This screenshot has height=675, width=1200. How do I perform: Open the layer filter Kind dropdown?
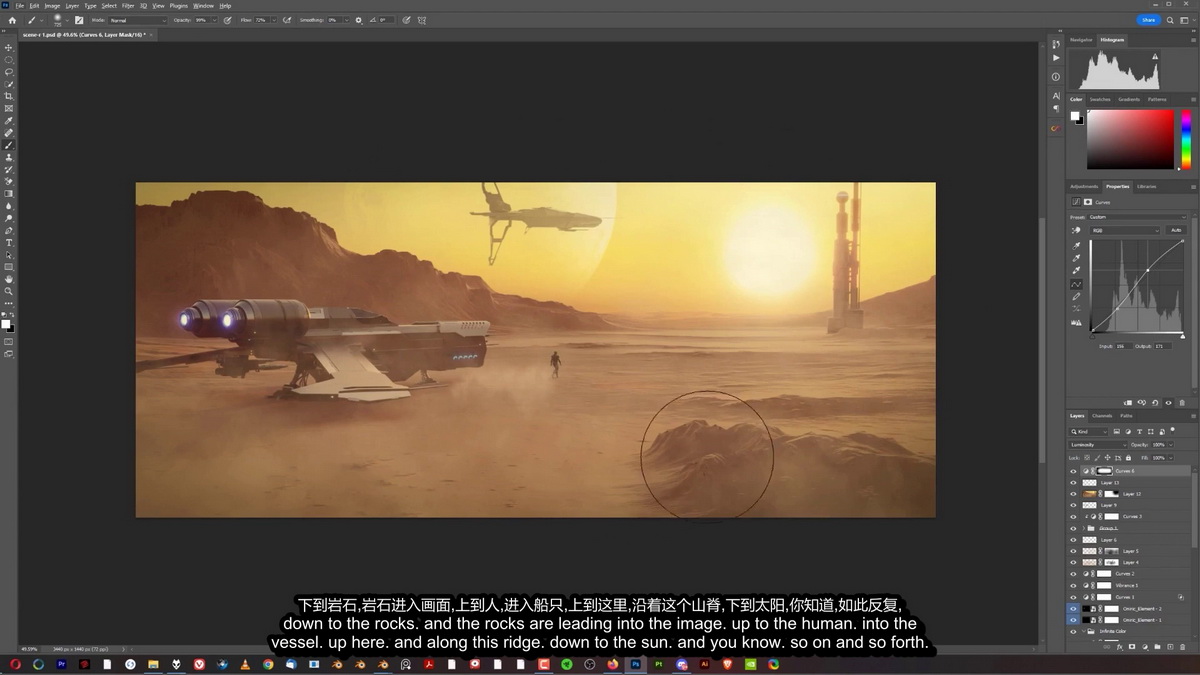(1090, 431)
